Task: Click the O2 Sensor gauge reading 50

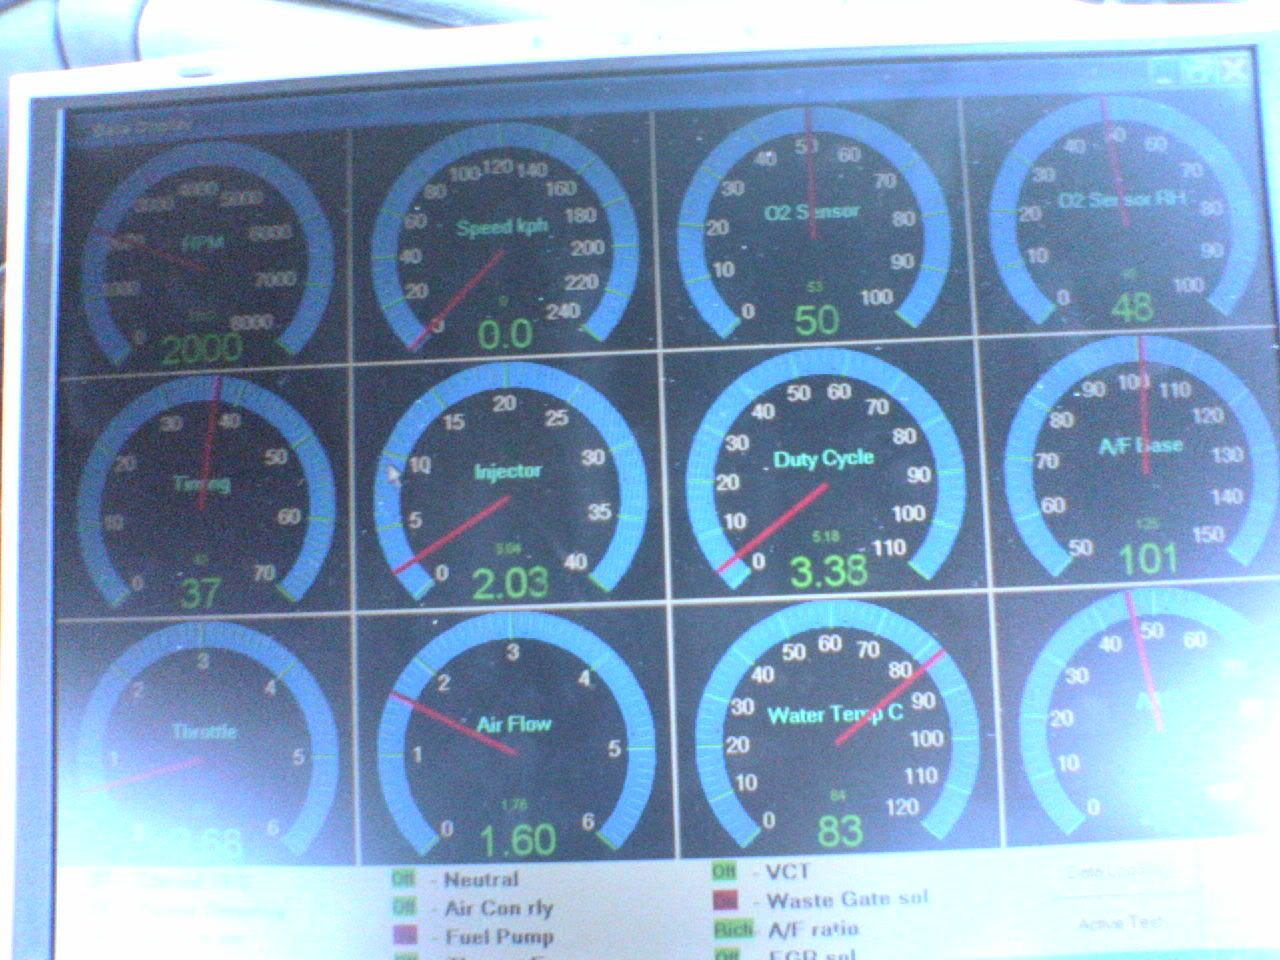Action: pos(812,230)
